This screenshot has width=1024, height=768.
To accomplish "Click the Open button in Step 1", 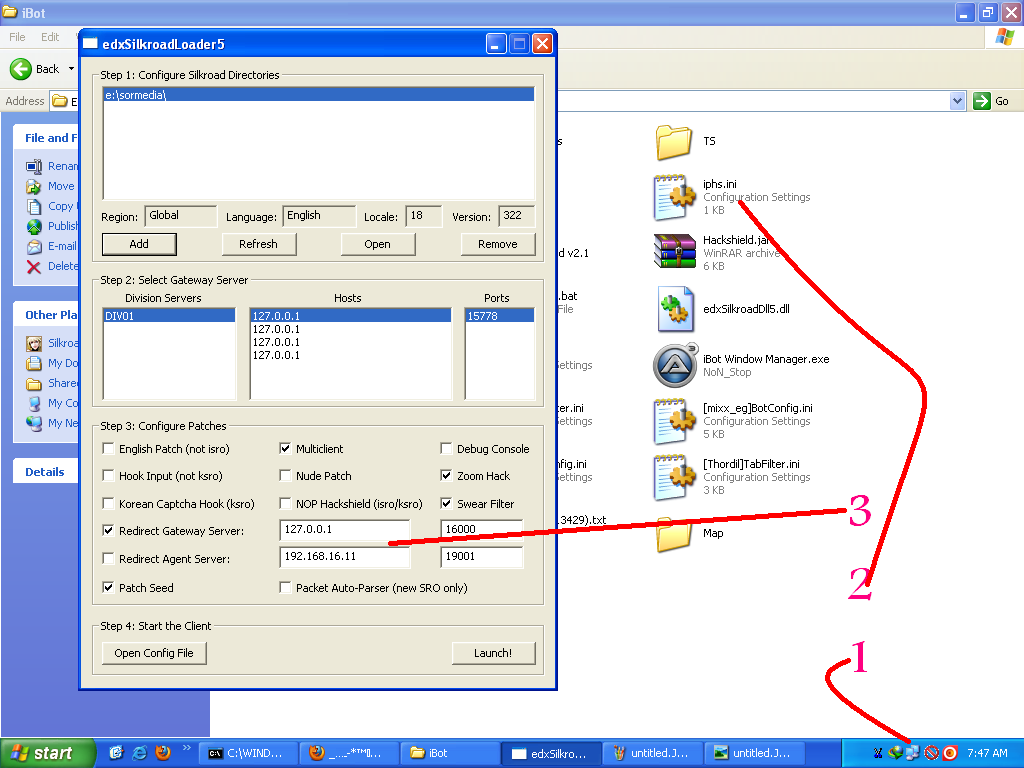I will [x=377, y=244].
